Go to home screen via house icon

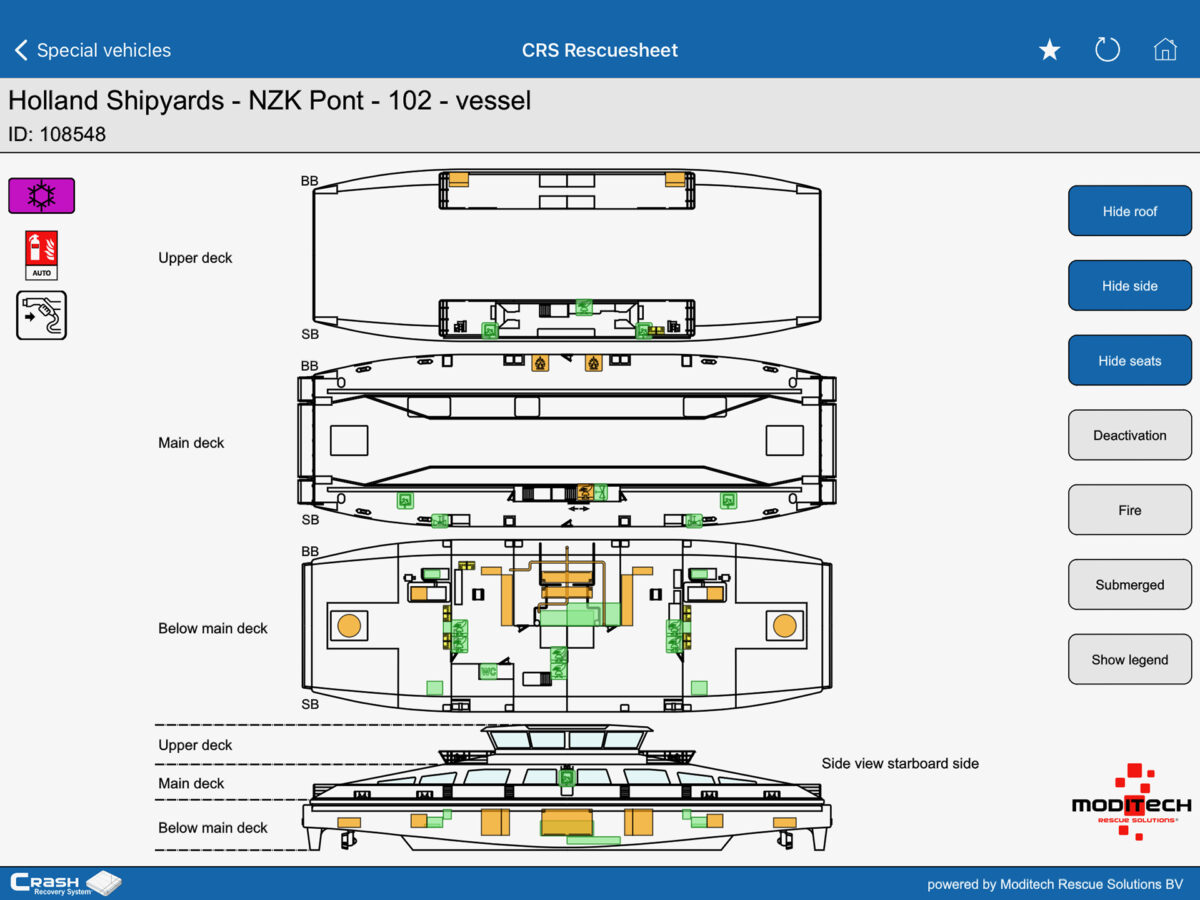pyautogui.click(x=1165, y=49)
